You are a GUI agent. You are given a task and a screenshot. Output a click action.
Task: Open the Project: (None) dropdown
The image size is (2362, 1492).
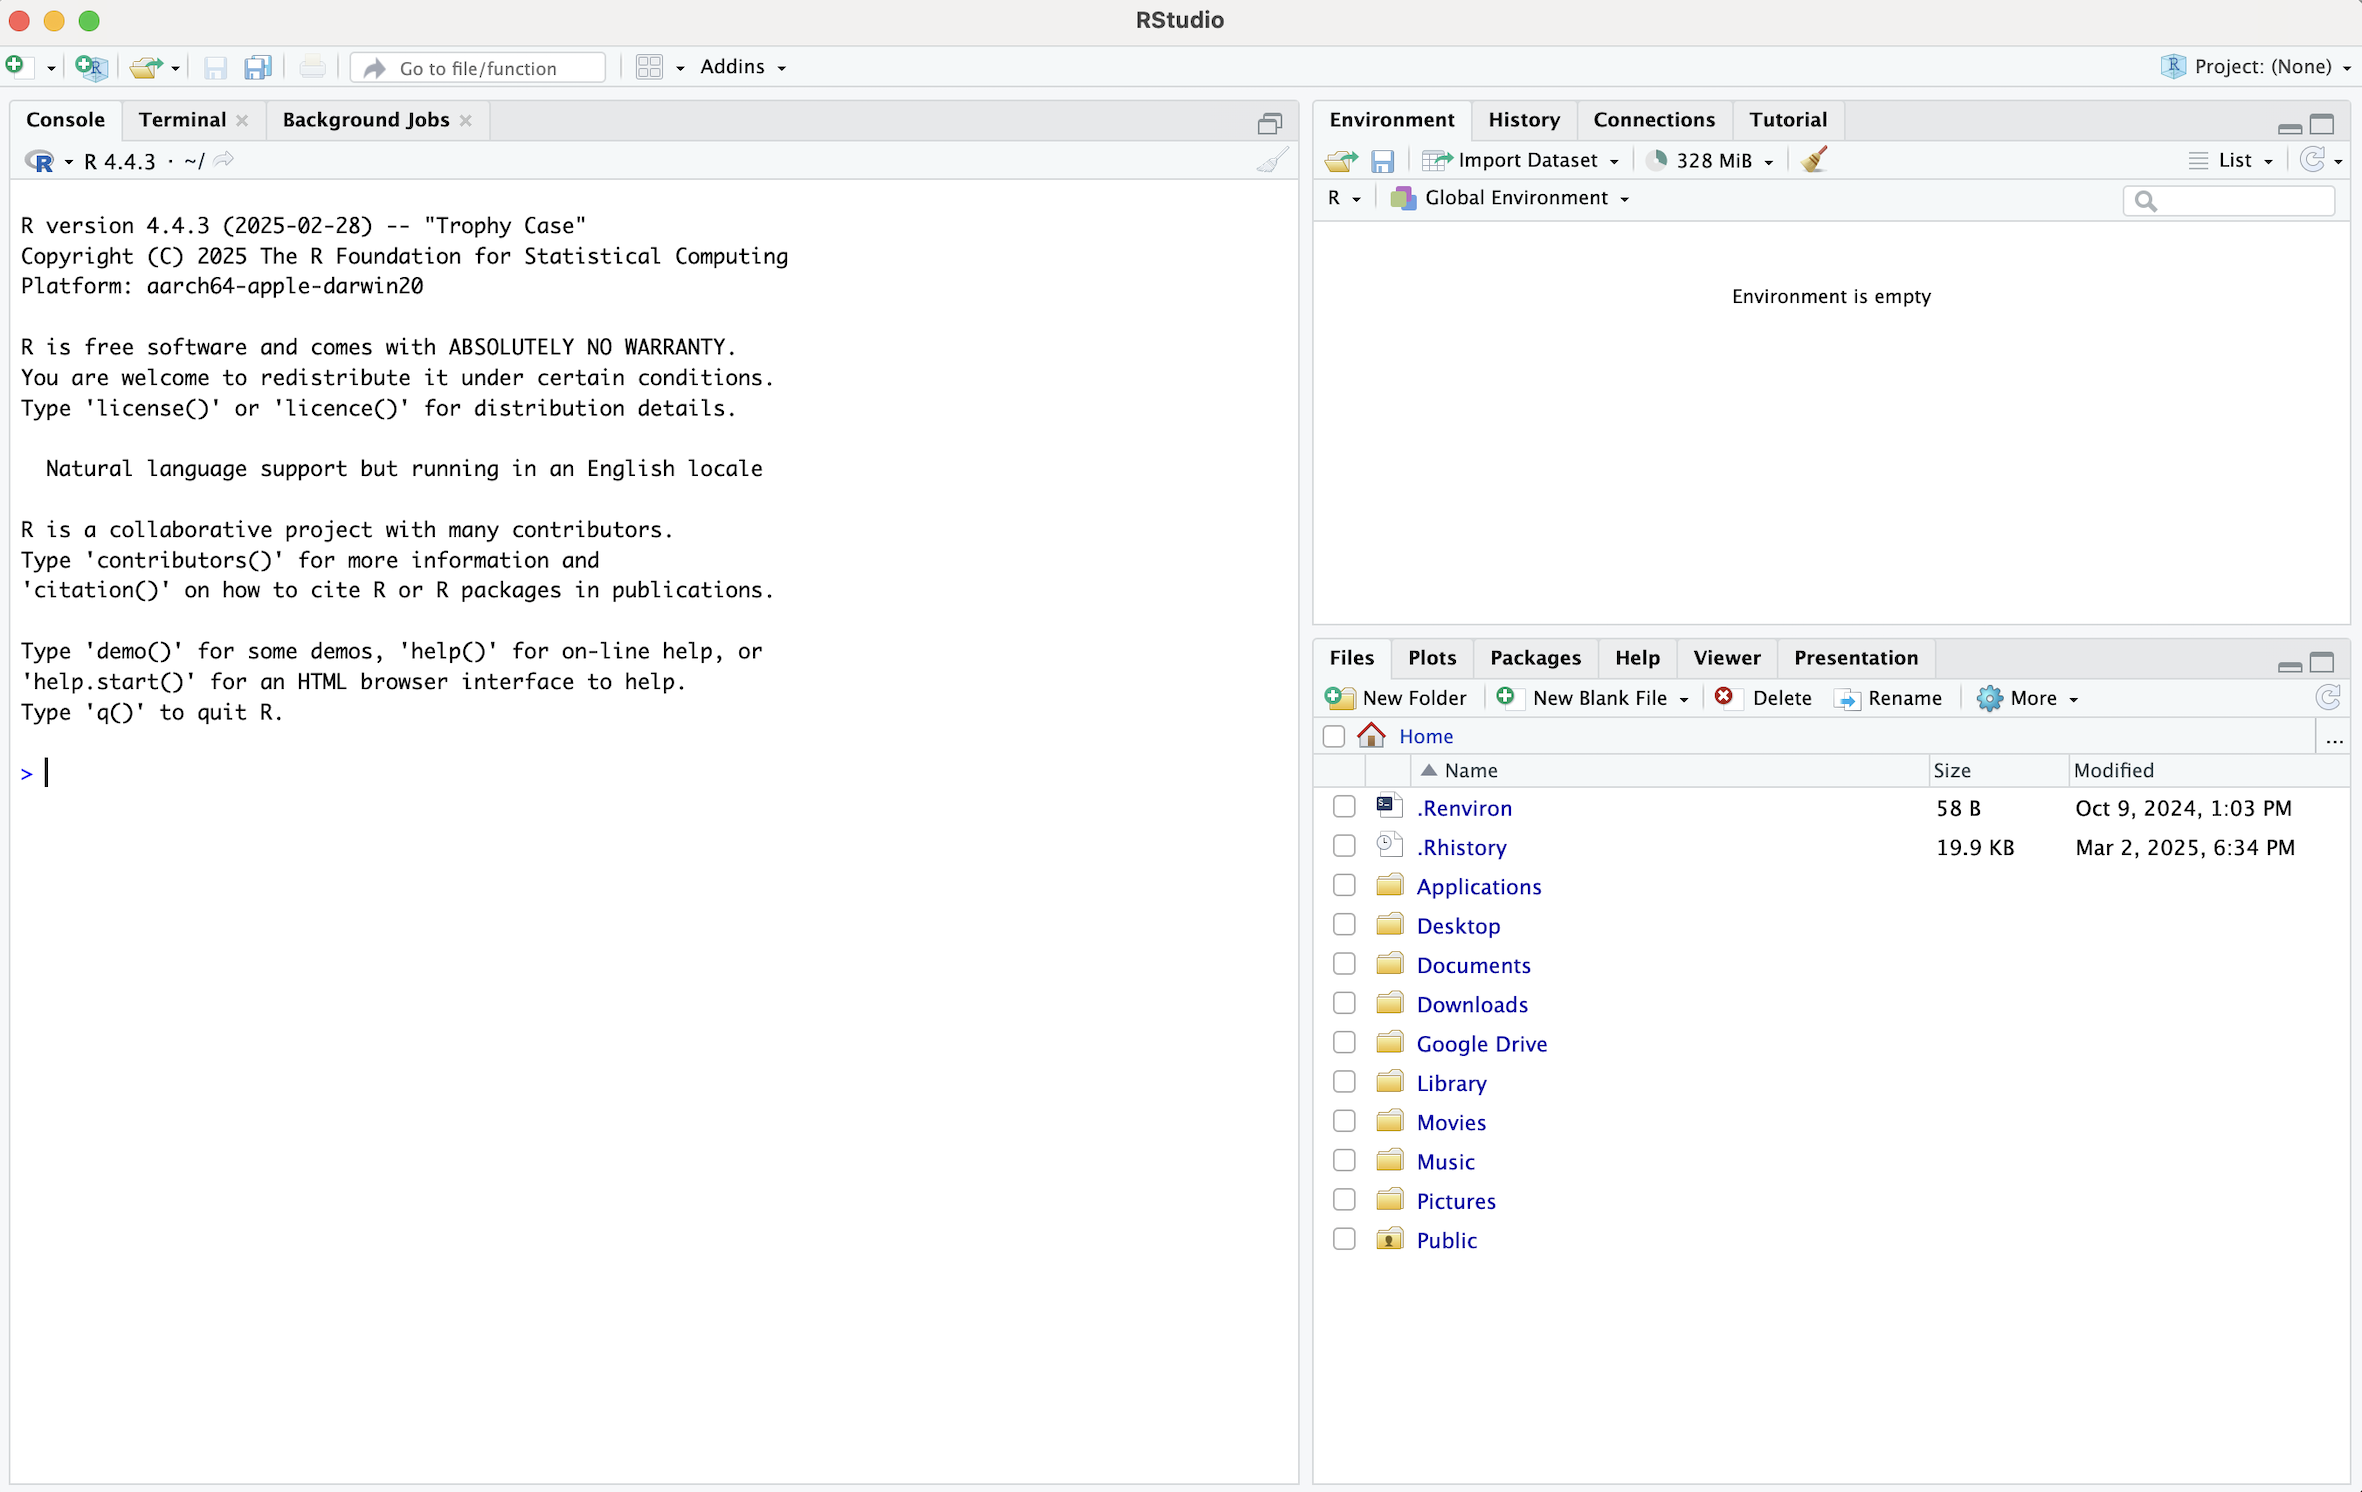click(2255, 66)
